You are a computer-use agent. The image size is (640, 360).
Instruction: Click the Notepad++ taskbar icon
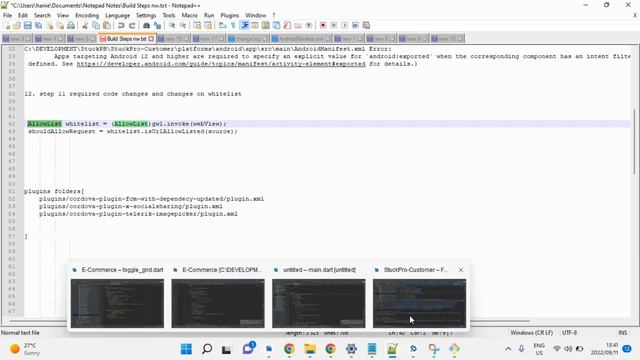click(x=392, y=349)
